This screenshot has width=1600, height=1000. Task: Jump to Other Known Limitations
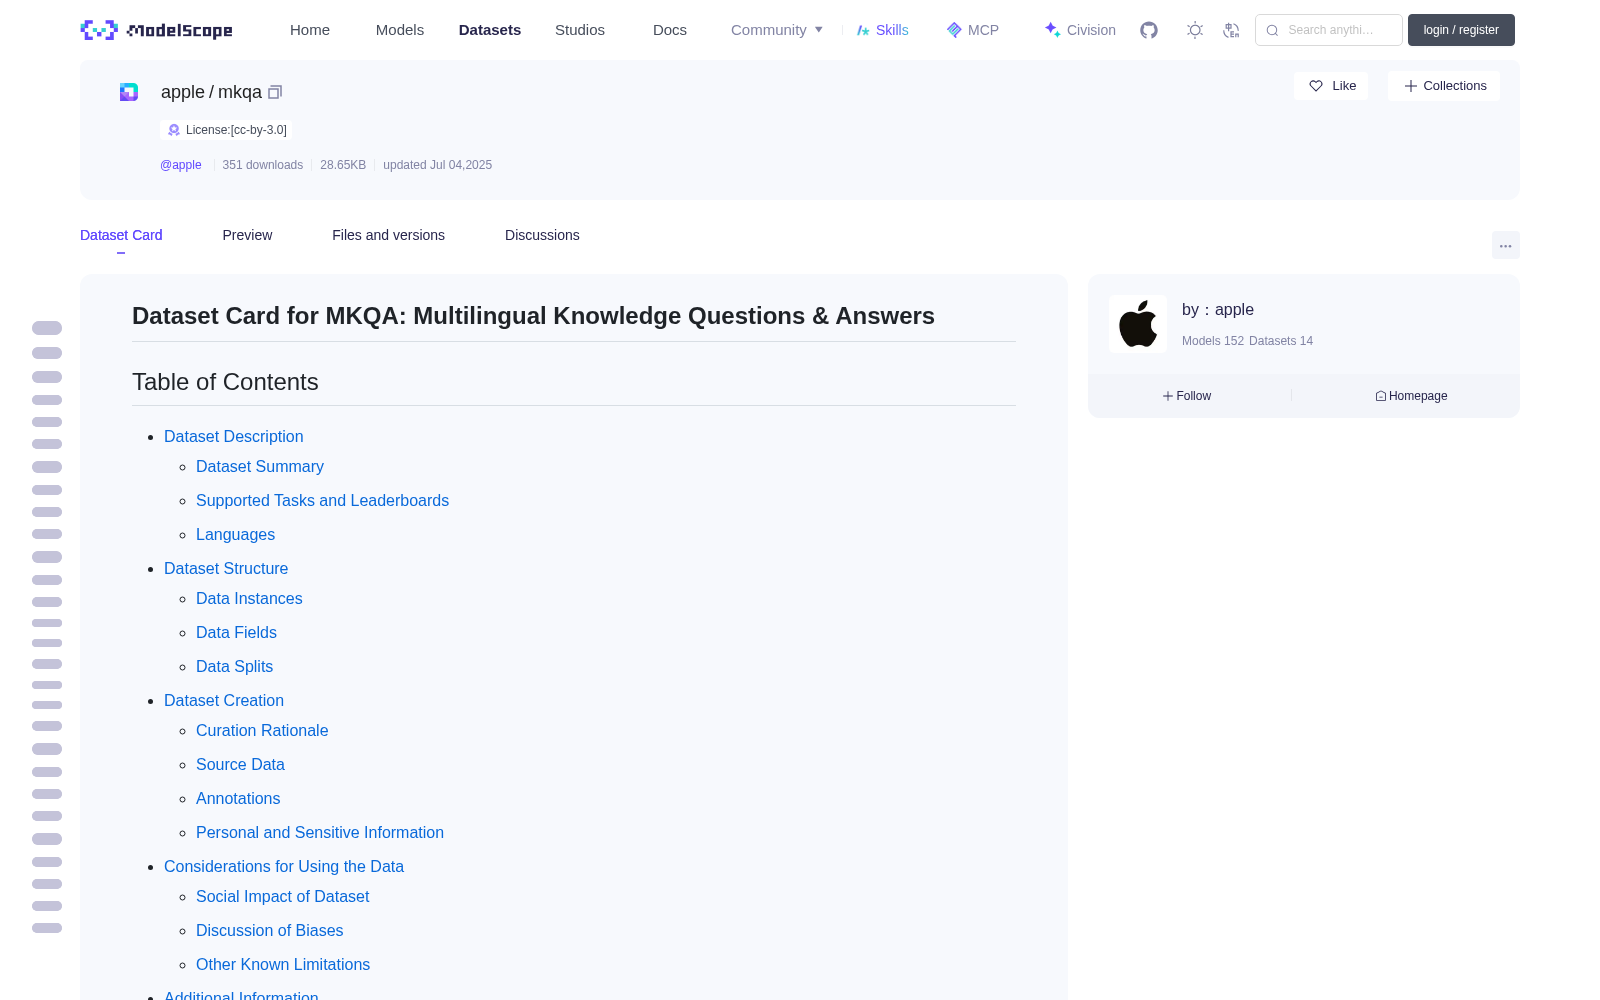(283, 964)
